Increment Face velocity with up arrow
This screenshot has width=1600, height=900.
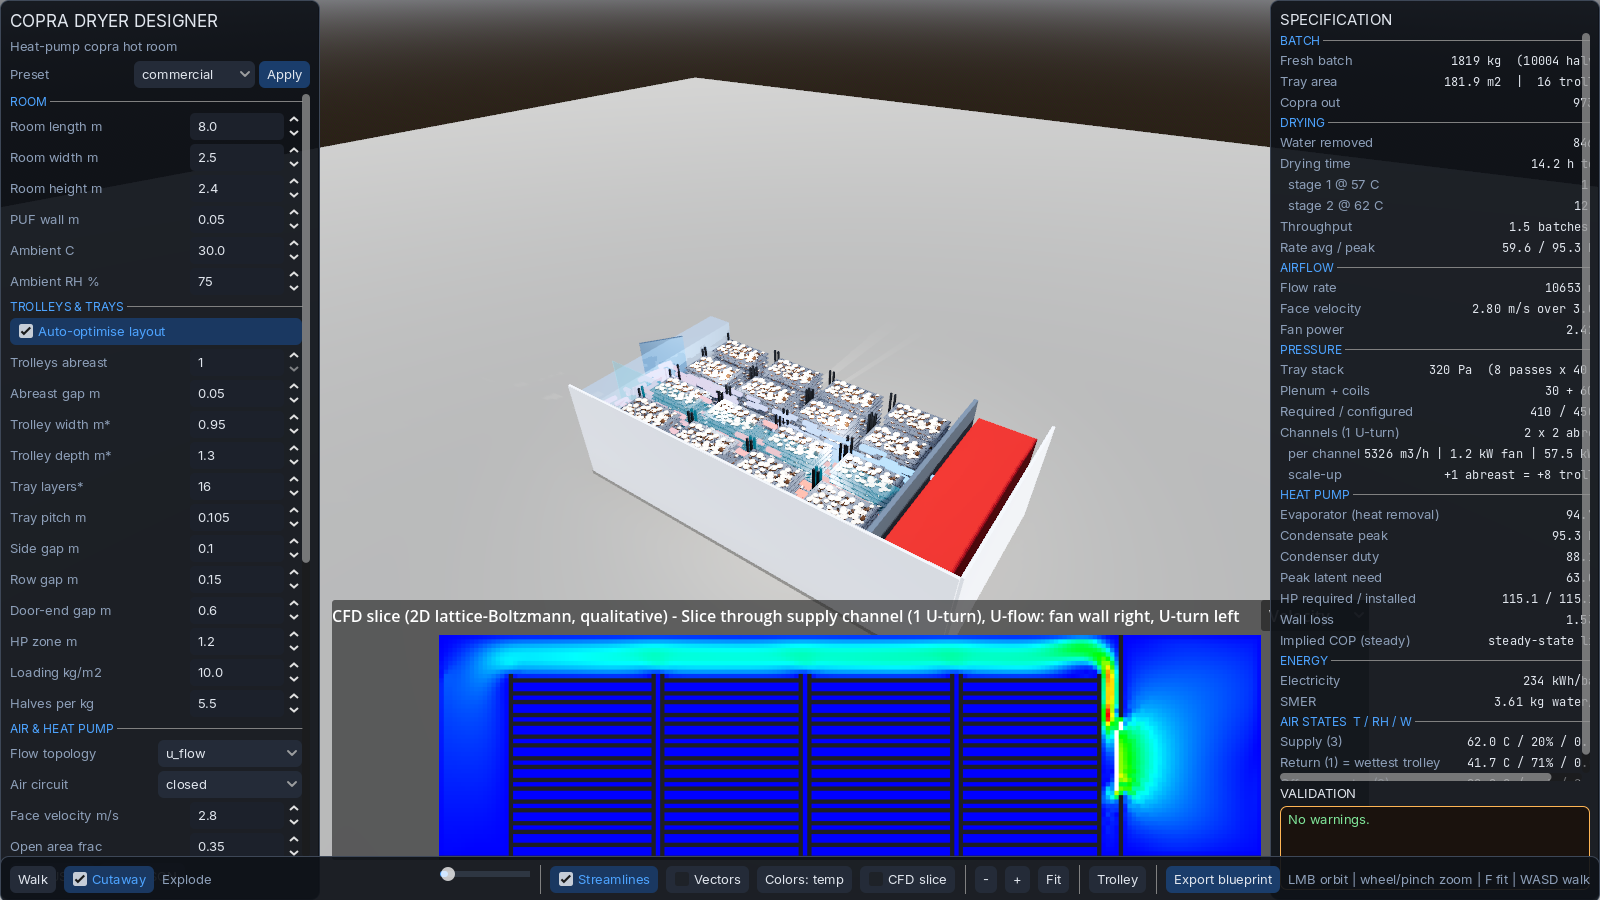coord(294,809)
